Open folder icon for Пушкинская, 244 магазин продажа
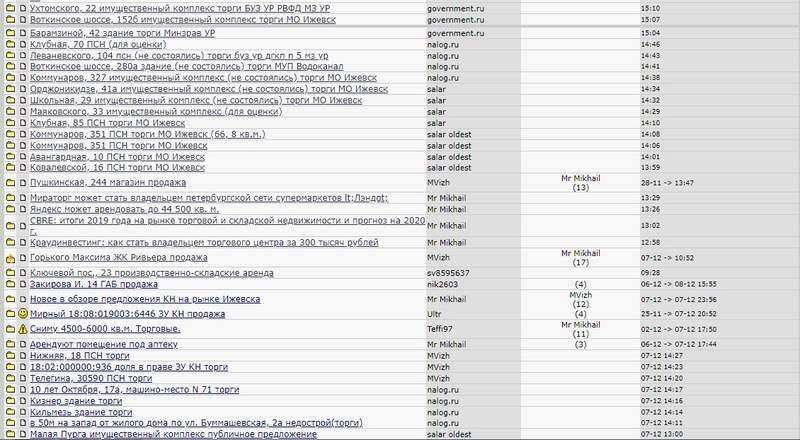 (10, 182)
